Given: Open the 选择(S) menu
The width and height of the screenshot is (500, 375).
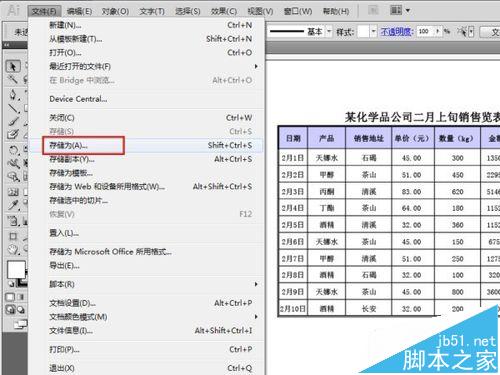Looking at the screenshot, I should click(x=188, y=11).
